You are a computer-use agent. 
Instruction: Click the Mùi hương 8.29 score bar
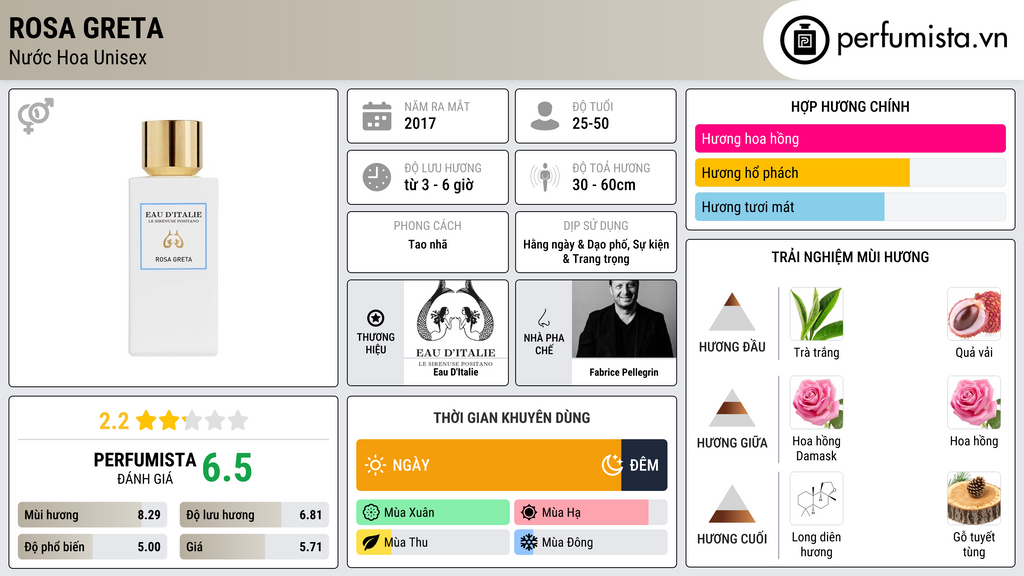pos(93,515)
